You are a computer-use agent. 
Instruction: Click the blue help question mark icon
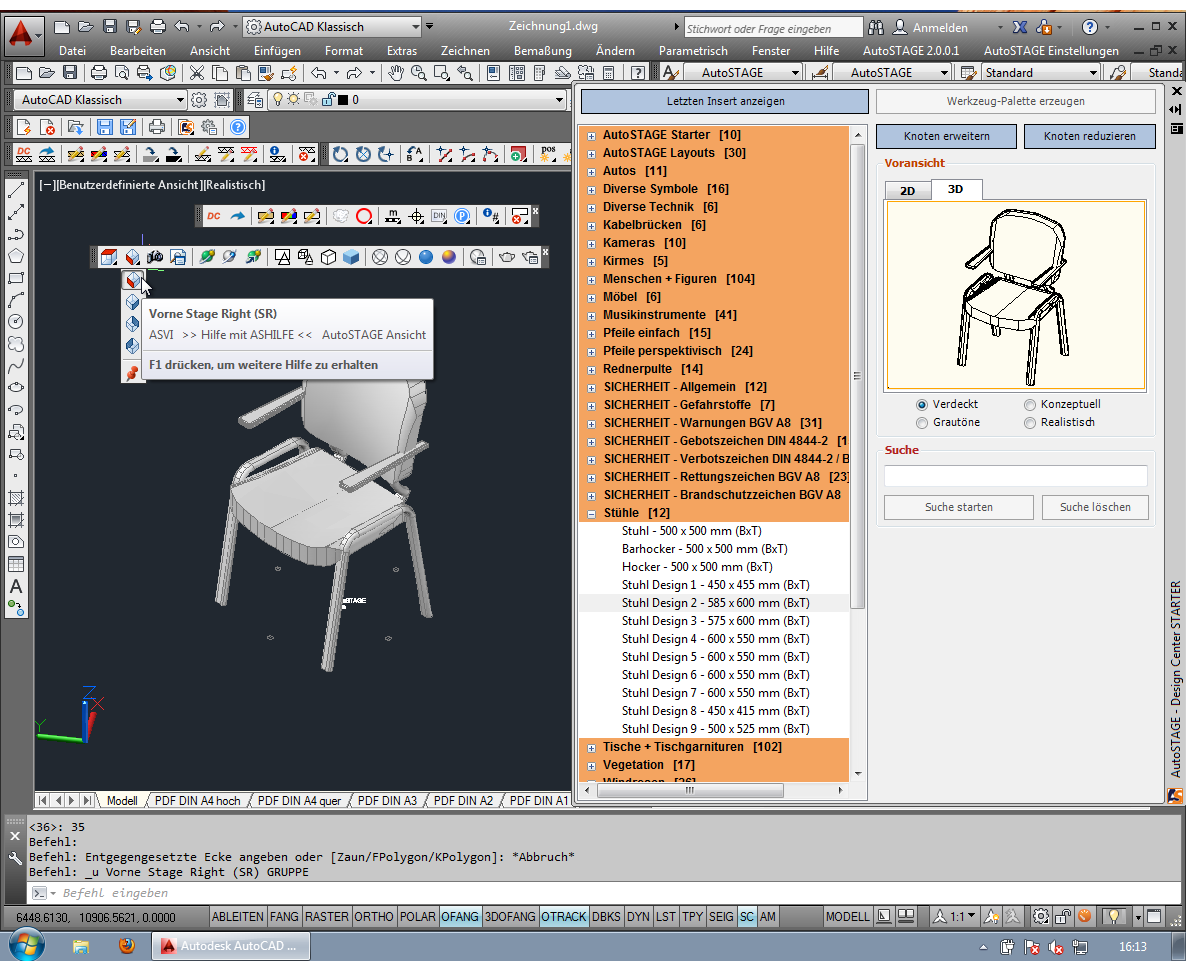click(237, 127)
